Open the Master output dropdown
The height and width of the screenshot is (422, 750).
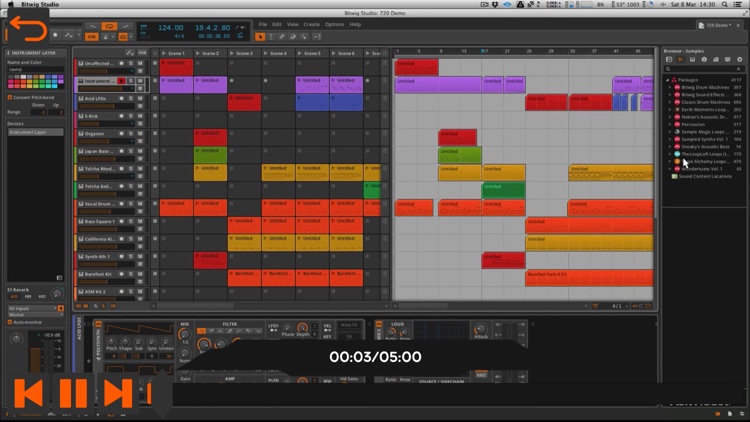pyautogui.click(x=35, y=315)
